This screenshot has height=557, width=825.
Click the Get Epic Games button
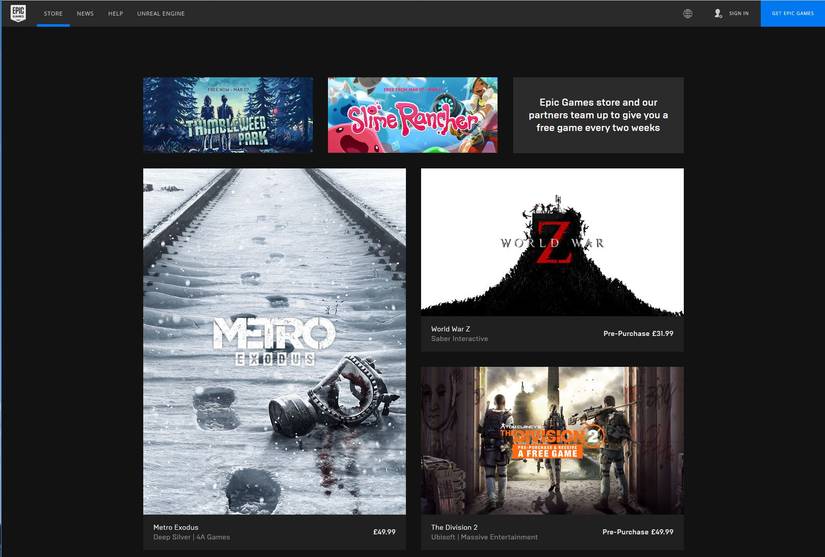792,13
